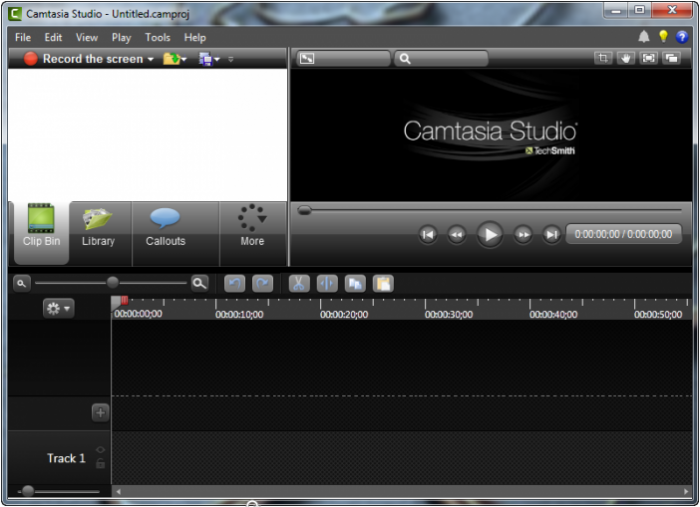This screenshot has width=700, height=507.
Task: Click the Undo button
Action: pos(234,283)
